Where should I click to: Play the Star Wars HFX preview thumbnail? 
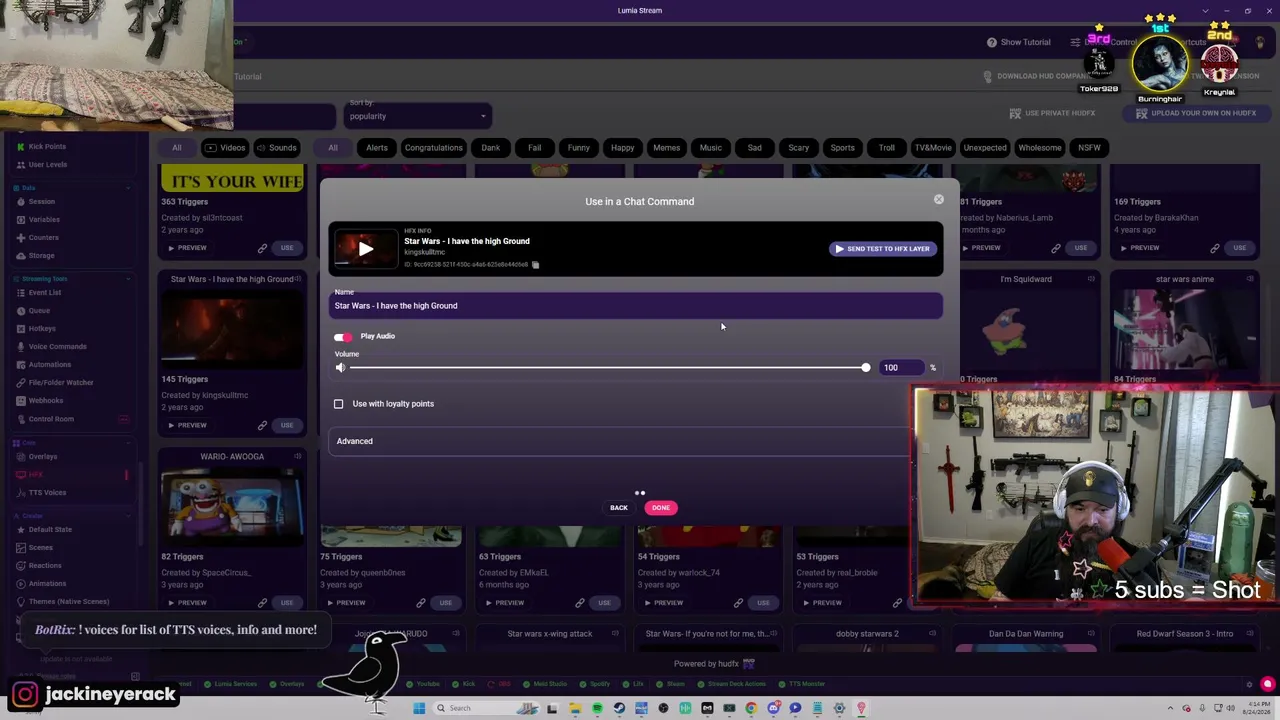366,249
